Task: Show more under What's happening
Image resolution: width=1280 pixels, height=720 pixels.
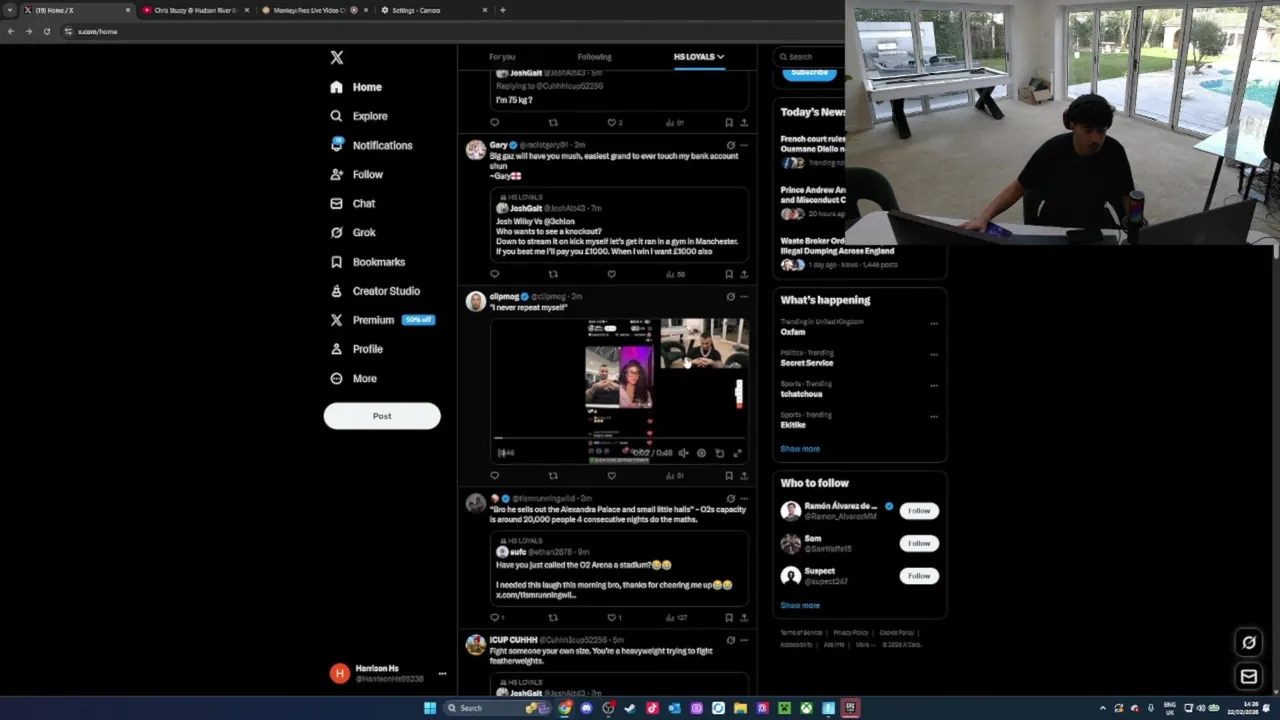Action: [x=800, y=449]
